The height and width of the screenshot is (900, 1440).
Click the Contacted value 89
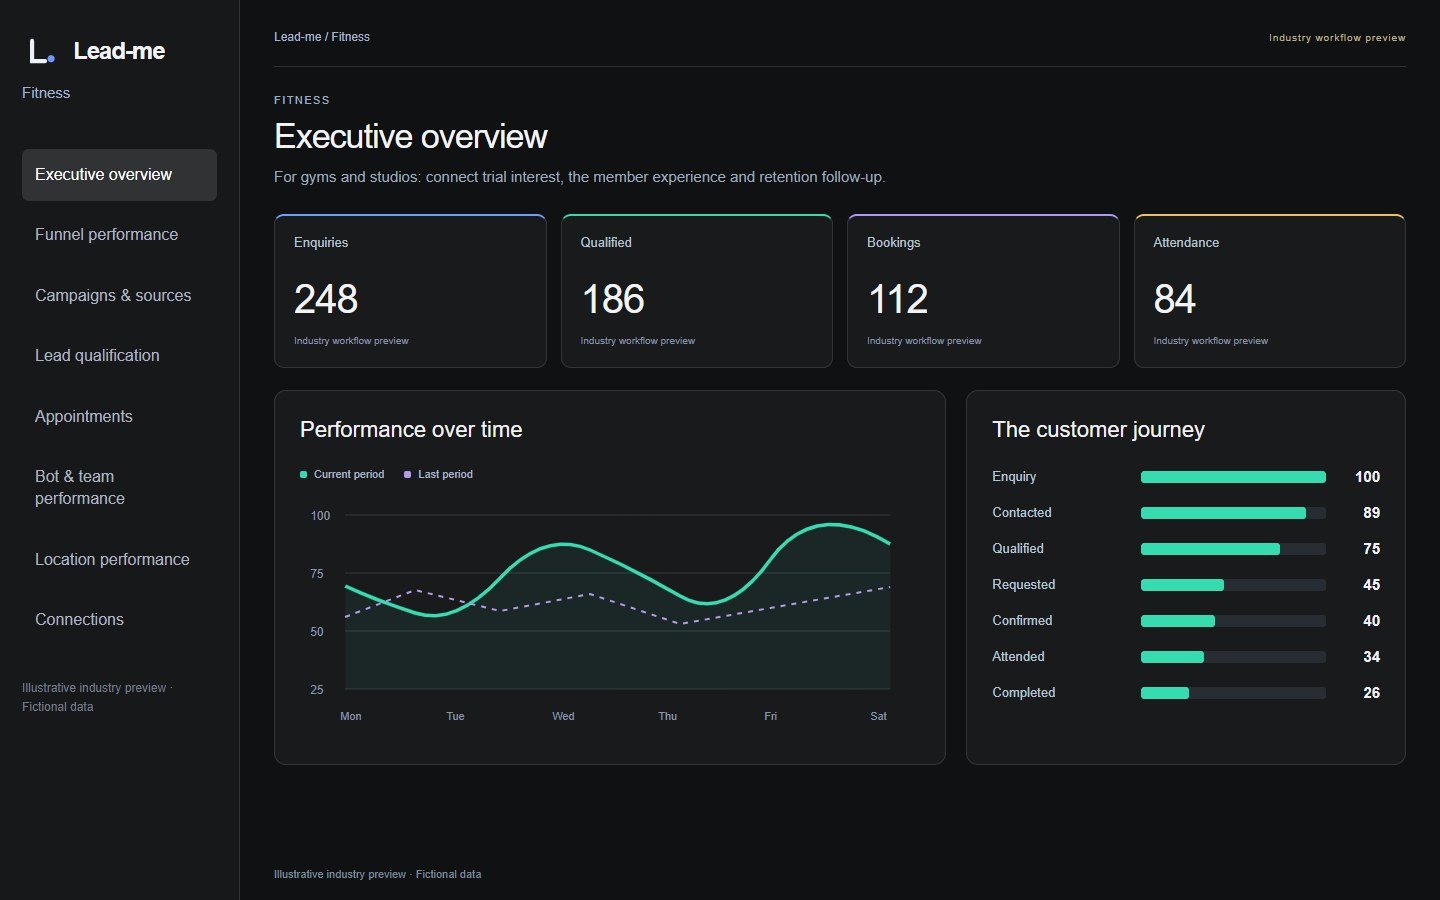pyautogui.click(x=1371, y=513)
